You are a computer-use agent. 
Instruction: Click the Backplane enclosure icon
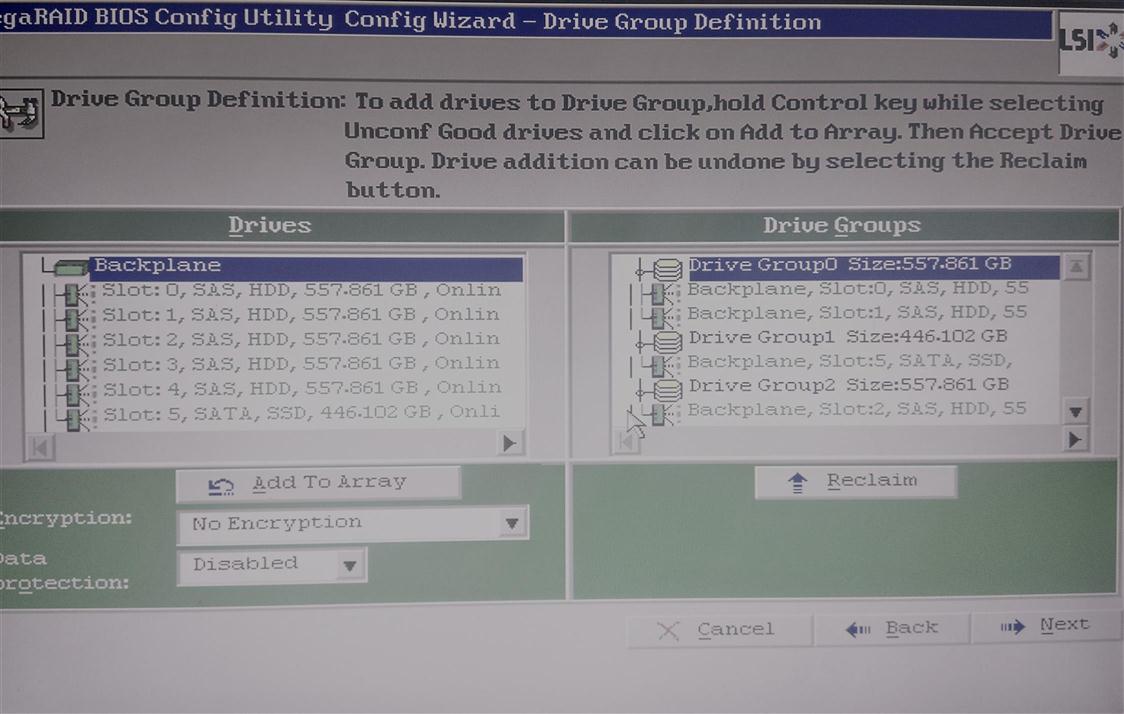coord(70,269)
